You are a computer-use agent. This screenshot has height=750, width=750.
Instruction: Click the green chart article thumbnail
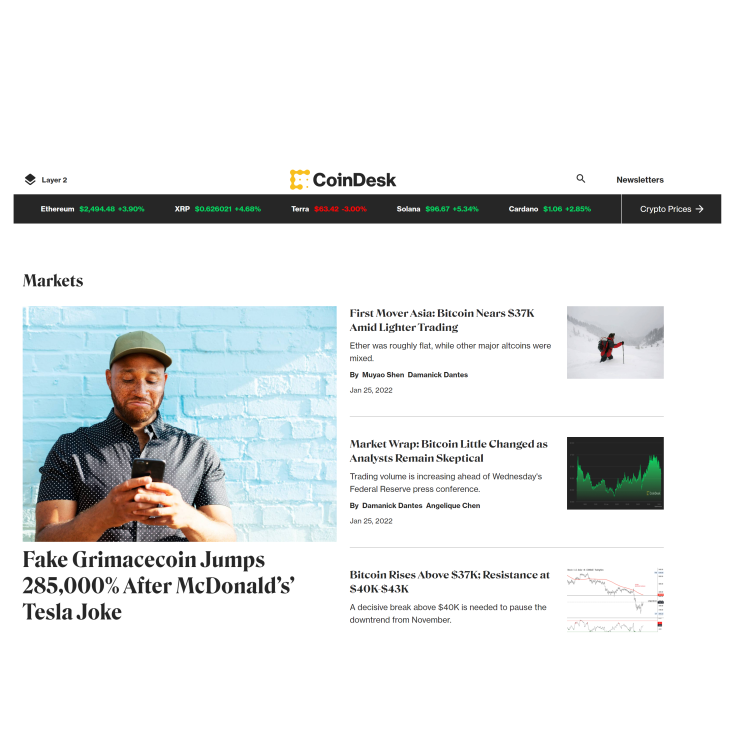pos(615,473)
